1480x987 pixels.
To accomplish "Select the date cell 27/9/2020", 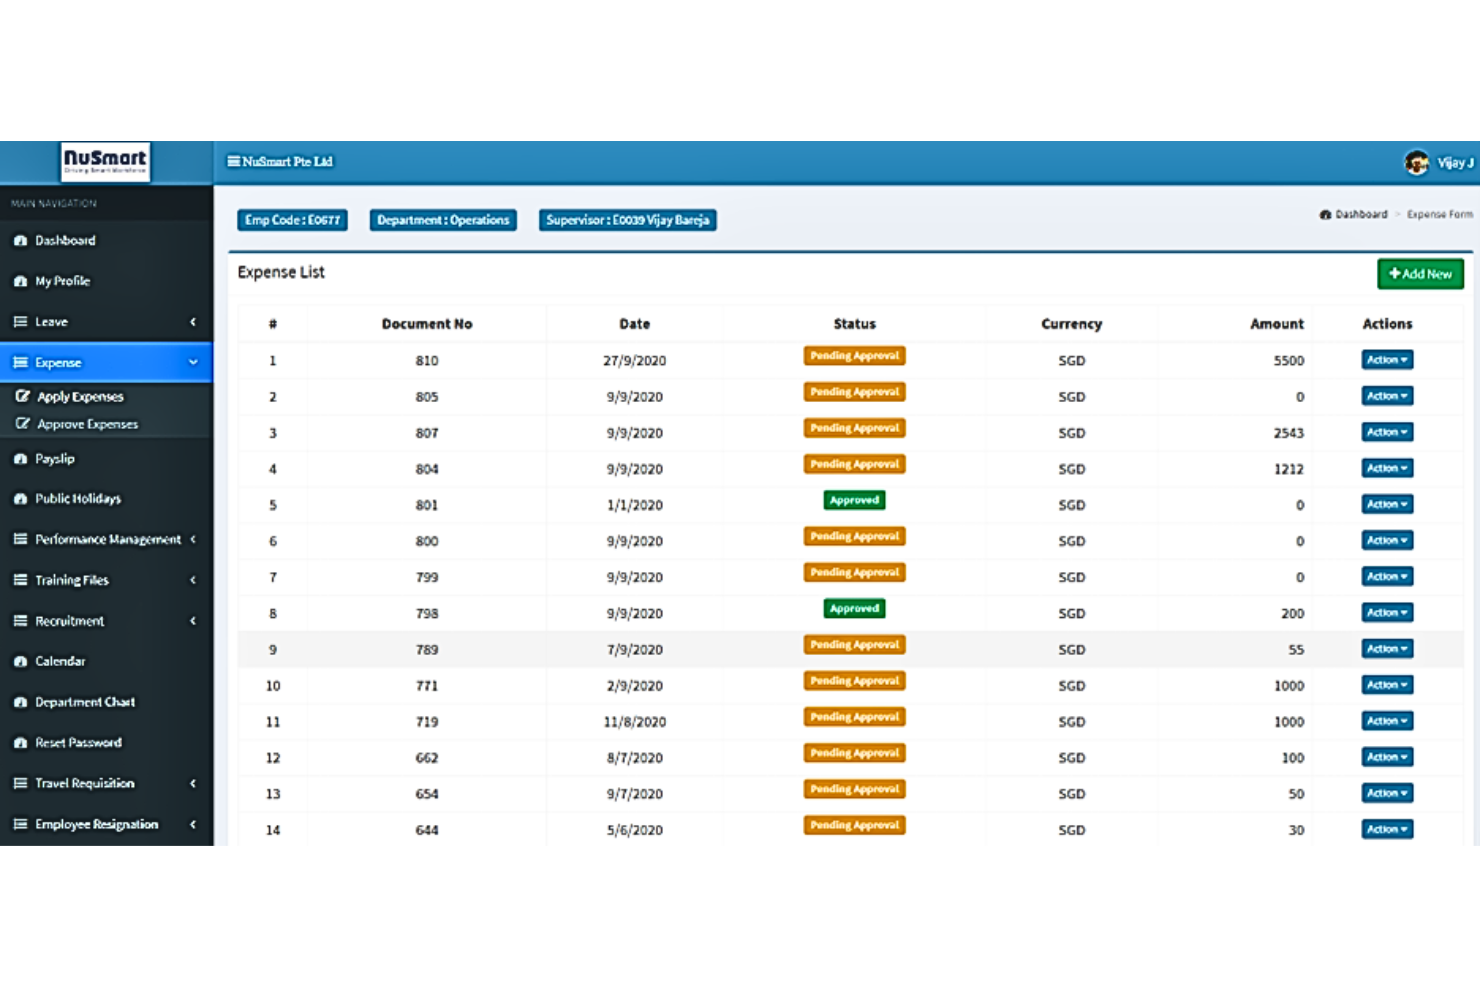I will [634, 361].
